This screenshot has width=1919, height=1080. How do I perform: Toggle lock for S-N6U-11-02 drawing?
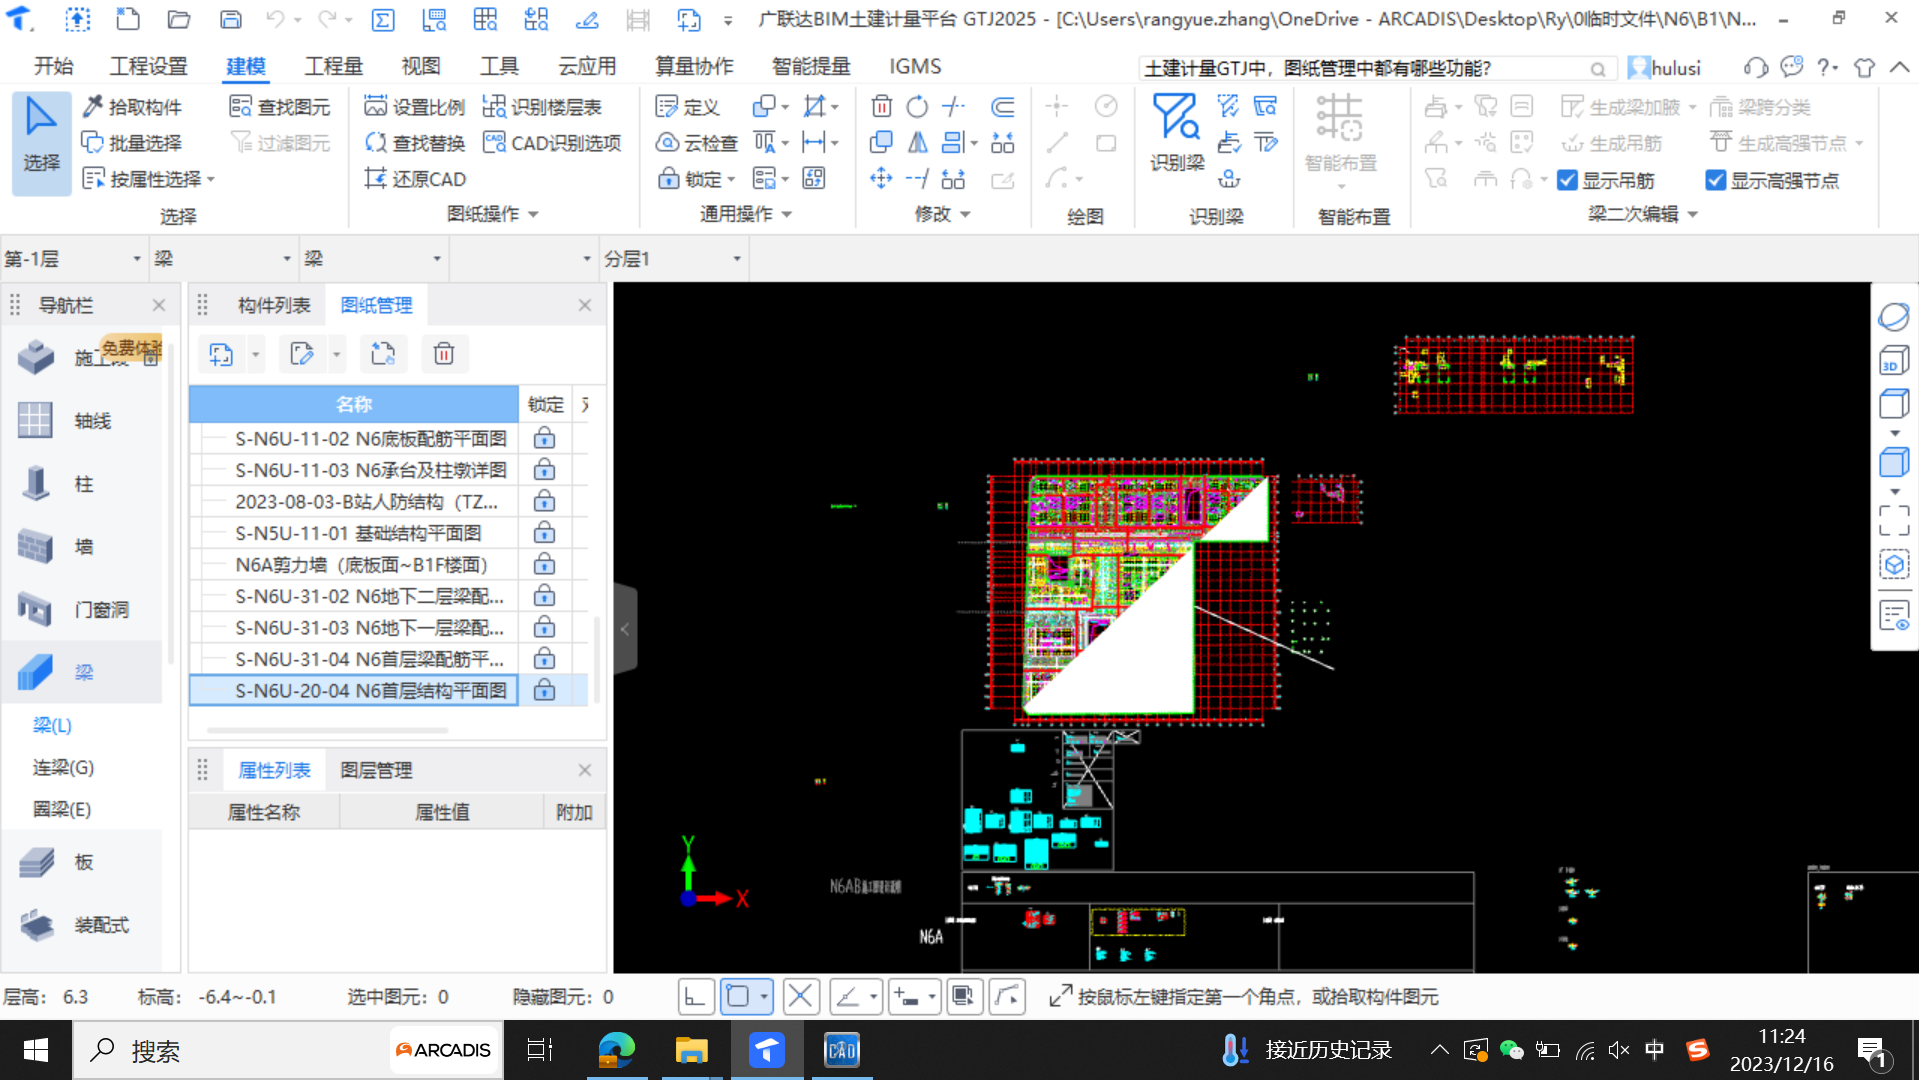click(544, 438)
